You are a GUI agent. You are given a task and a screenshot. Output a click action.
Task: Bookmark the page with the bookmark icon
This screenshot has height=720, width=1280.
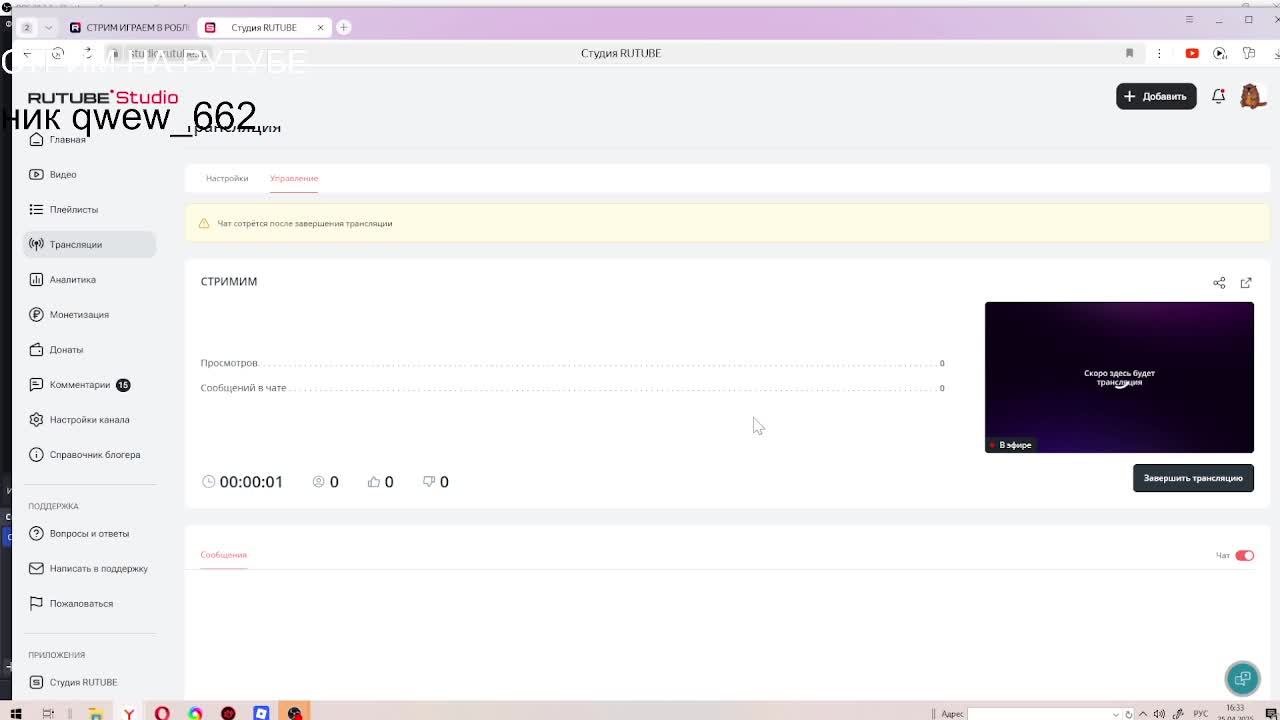click(x=1129, y=53)
